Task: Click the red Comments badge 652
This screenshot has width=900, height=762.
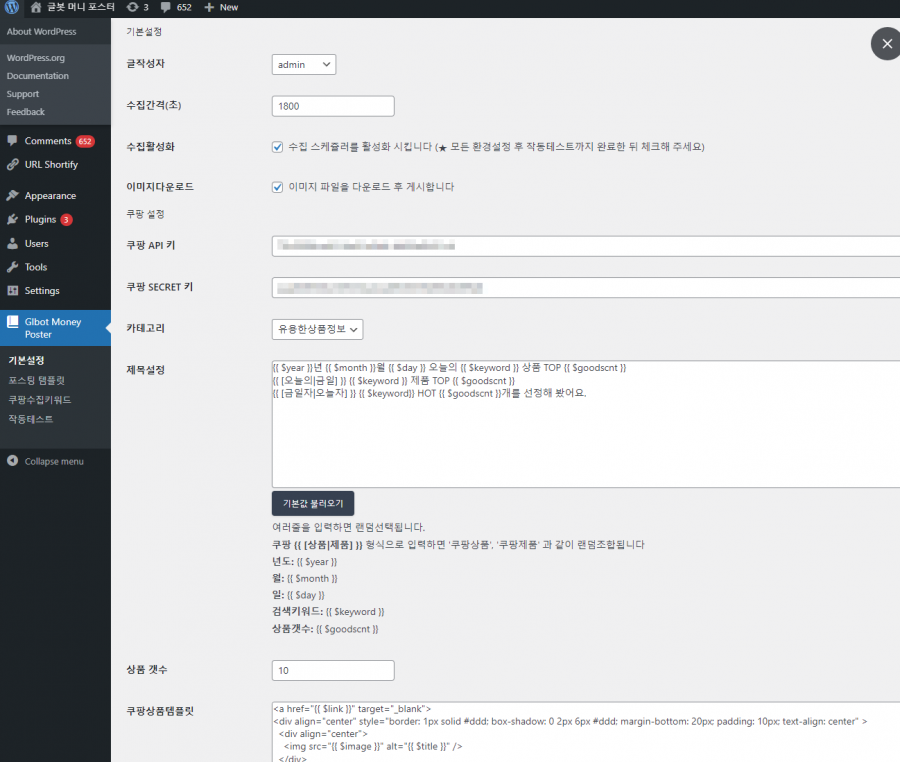Action: click(x=85, y=141)
